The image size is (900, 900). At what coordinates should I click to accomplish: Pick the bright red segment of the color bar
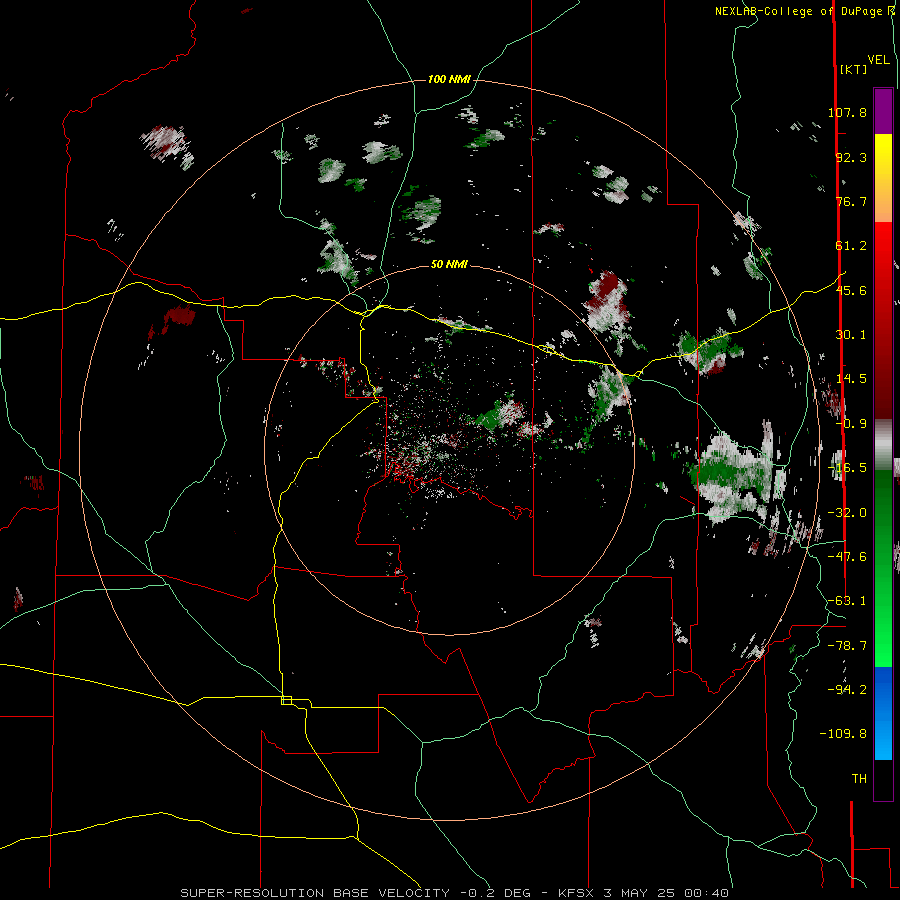pos(883,255)
